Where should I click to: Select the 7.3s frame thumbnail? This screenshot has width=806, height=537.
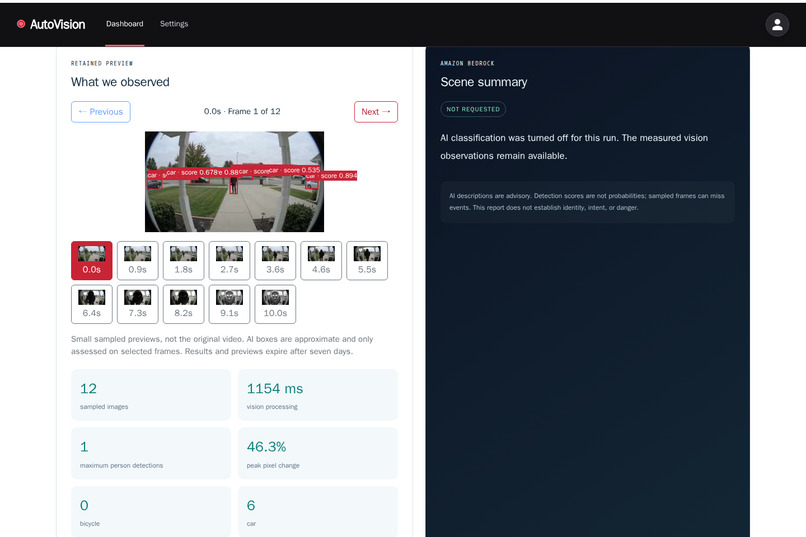point(137,304)
